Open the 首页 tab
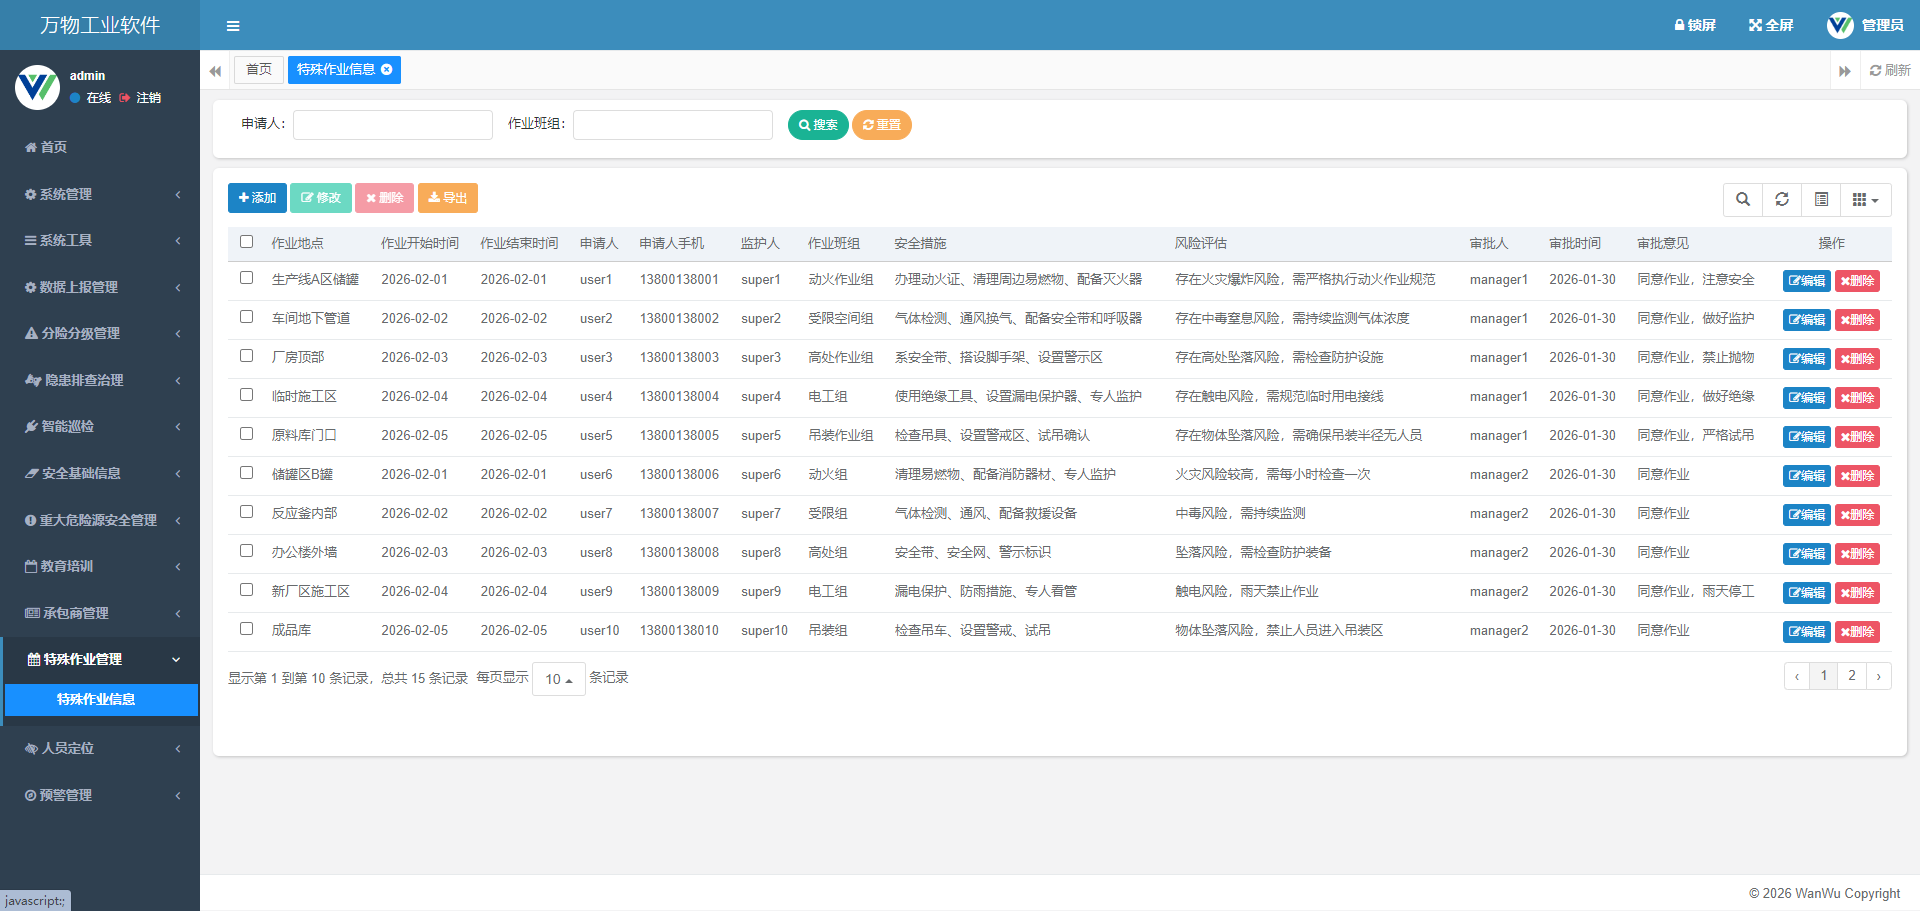1920x911 pixels. coord(259,70)
